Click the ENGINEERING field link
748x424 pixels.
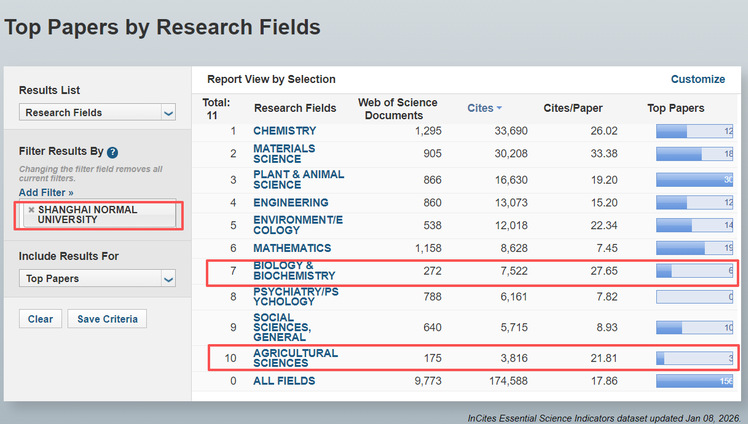[x=292, y=203]
